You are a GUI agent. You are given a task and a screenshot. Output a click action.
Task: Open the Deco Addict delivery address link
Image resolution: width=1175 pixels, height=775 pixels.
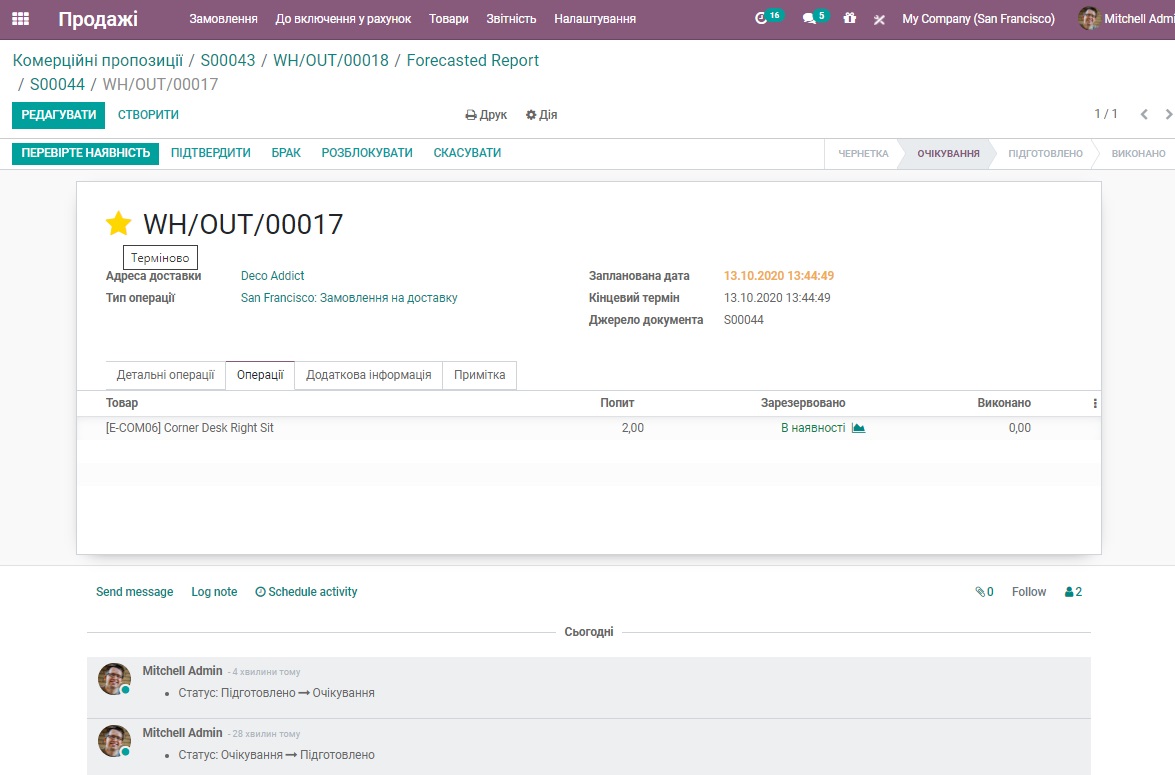point(272,276)
